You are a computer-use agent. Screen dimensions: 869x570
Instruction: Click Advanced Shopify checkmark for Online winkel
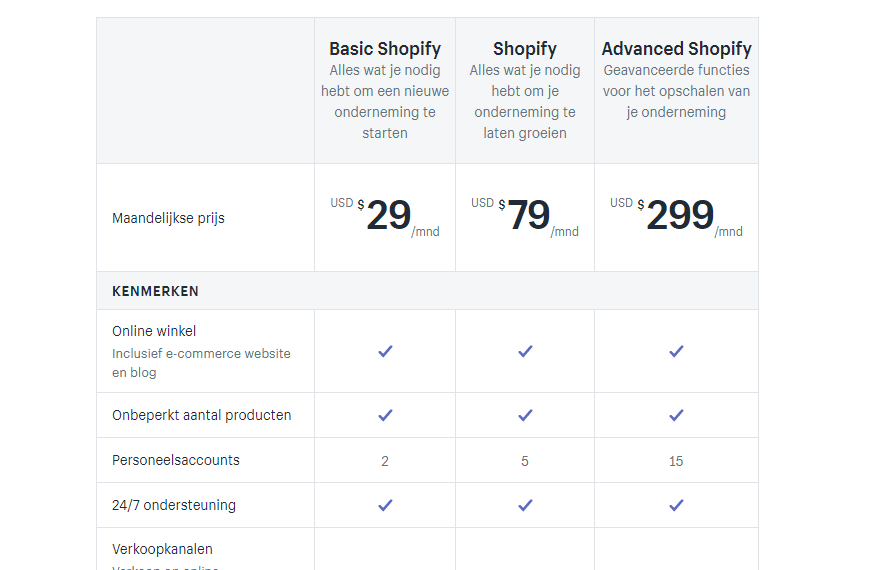[676, 351]
